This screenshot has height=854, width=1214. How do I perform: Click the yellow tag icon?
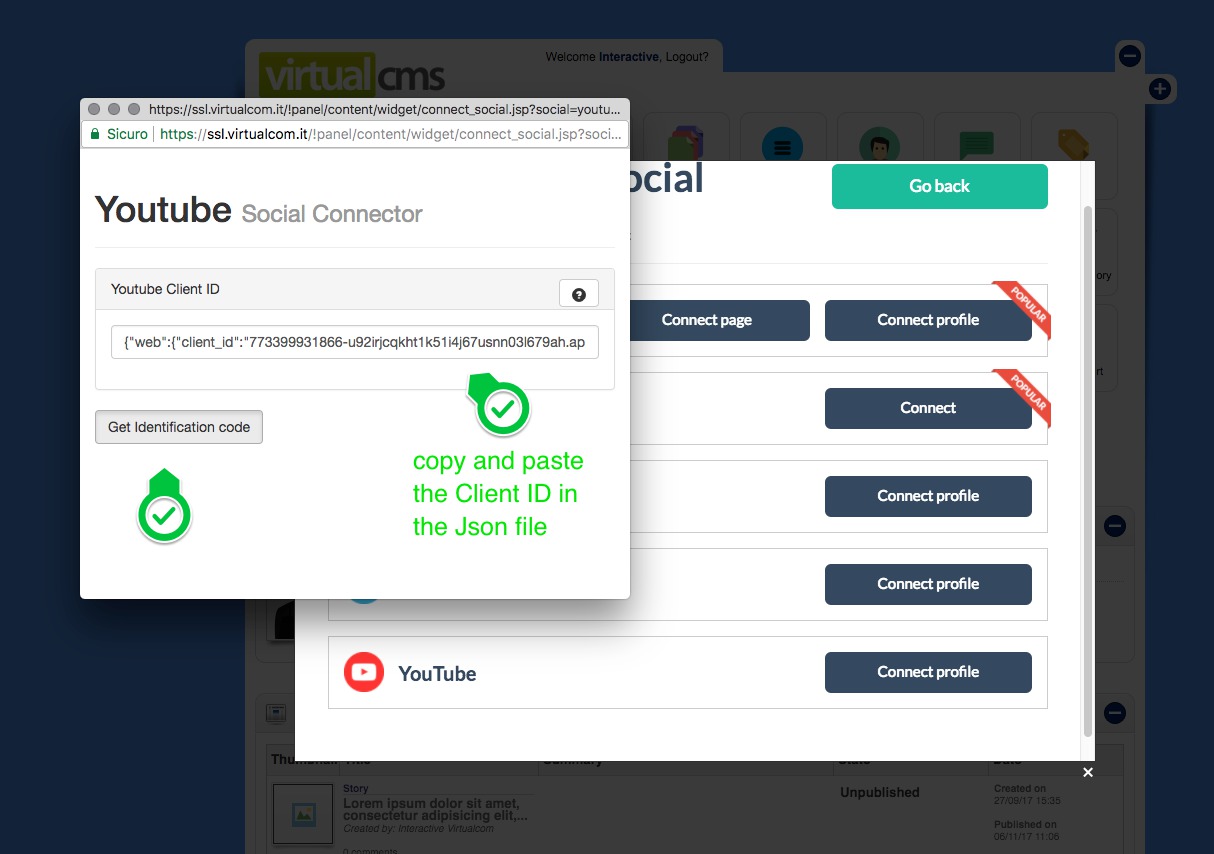pyautogui.click(x=1072, y=146)
